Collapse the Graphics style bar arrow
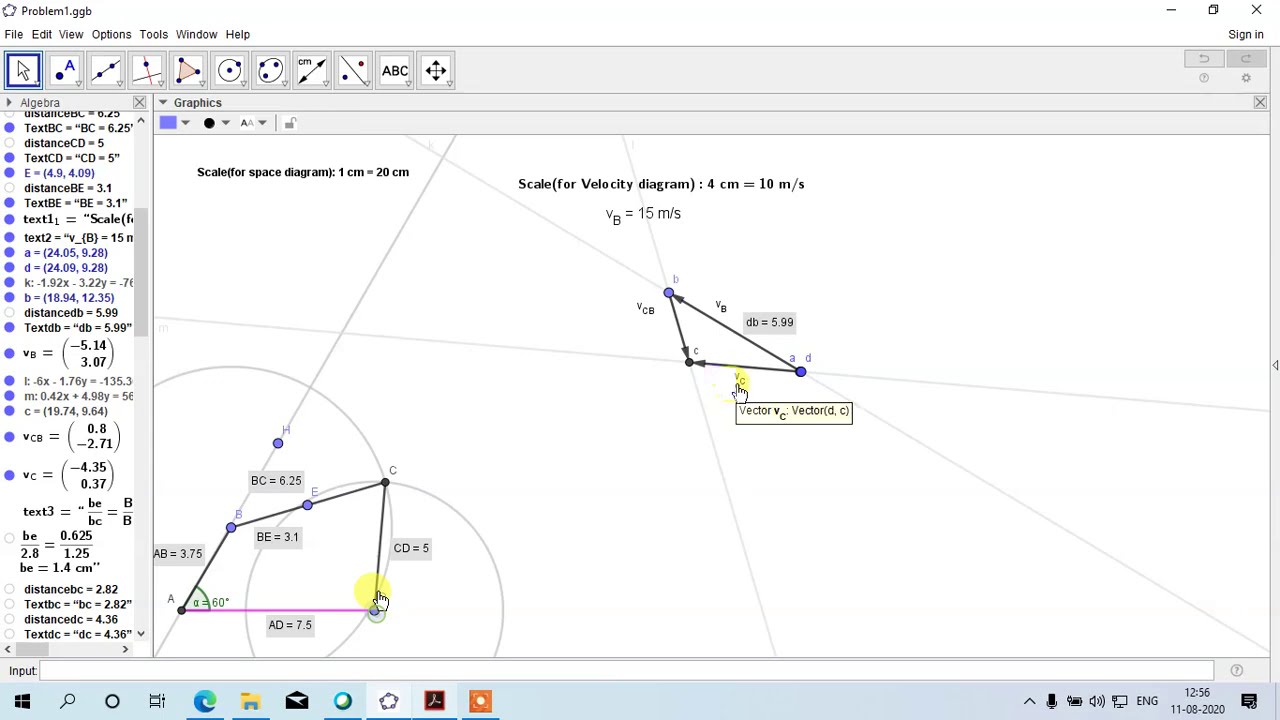 [162, 103]
